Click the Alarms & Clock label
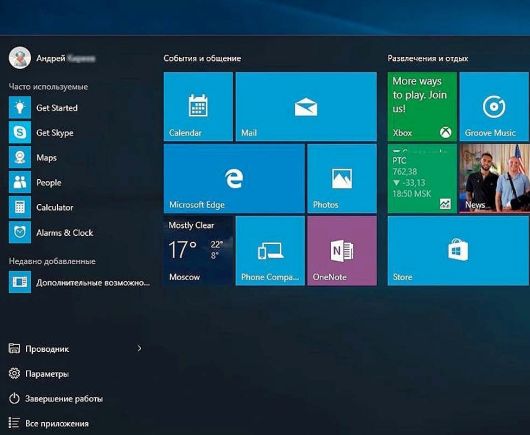This screenshot has height=435, width=530. (x=65, y=233)
